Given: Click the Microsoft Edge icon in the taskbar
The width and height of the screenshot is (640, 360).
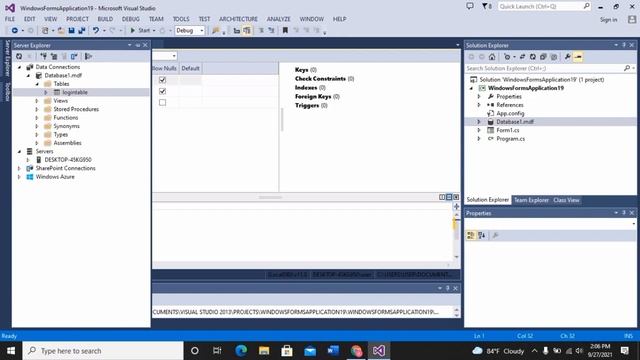Looking at the screenshot, I should (x=241, y=351).
